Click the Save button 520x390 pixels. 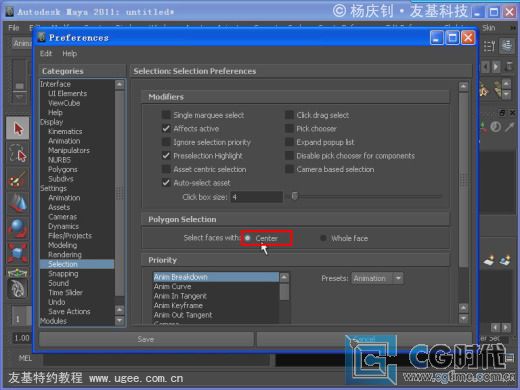(x=146, y=339)
